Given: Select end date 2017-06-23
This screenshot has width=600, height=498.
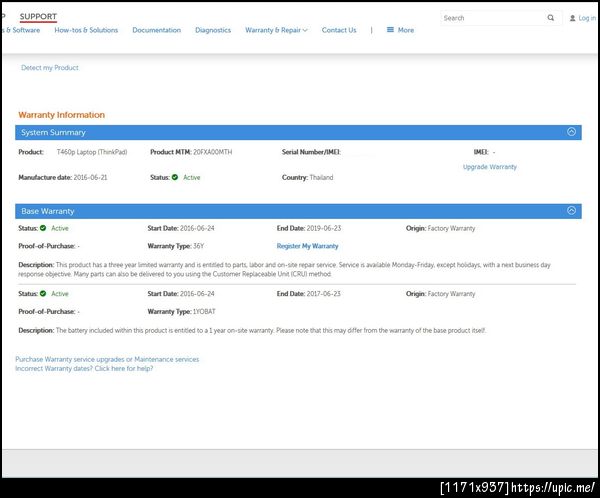Looking at the screenshot, I should (324, 294).
